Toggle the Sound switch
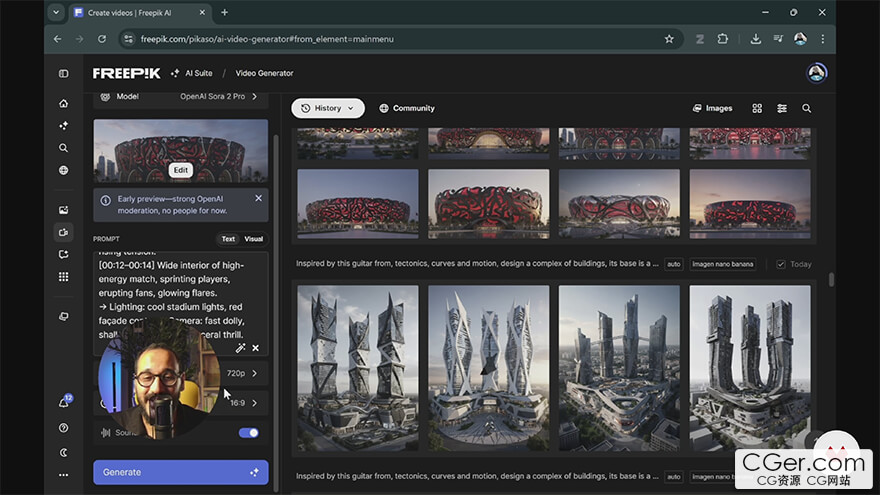Image resolution: width=880 pixels, height=495 pixels. [248, 433]
